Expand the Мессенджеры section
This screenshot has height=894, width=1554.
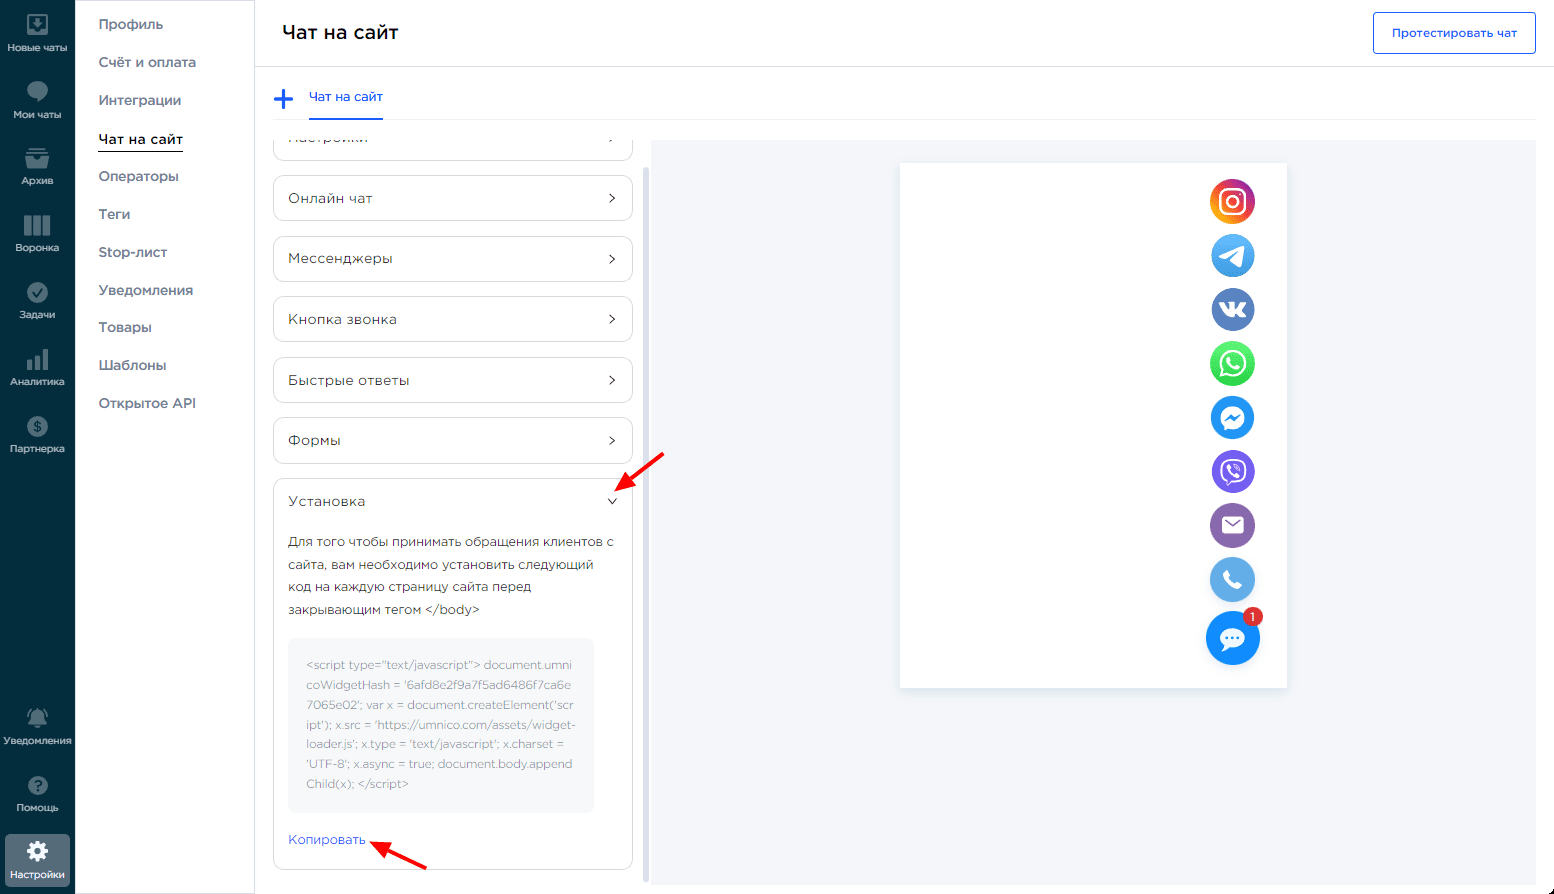click(x=452, y=259)
